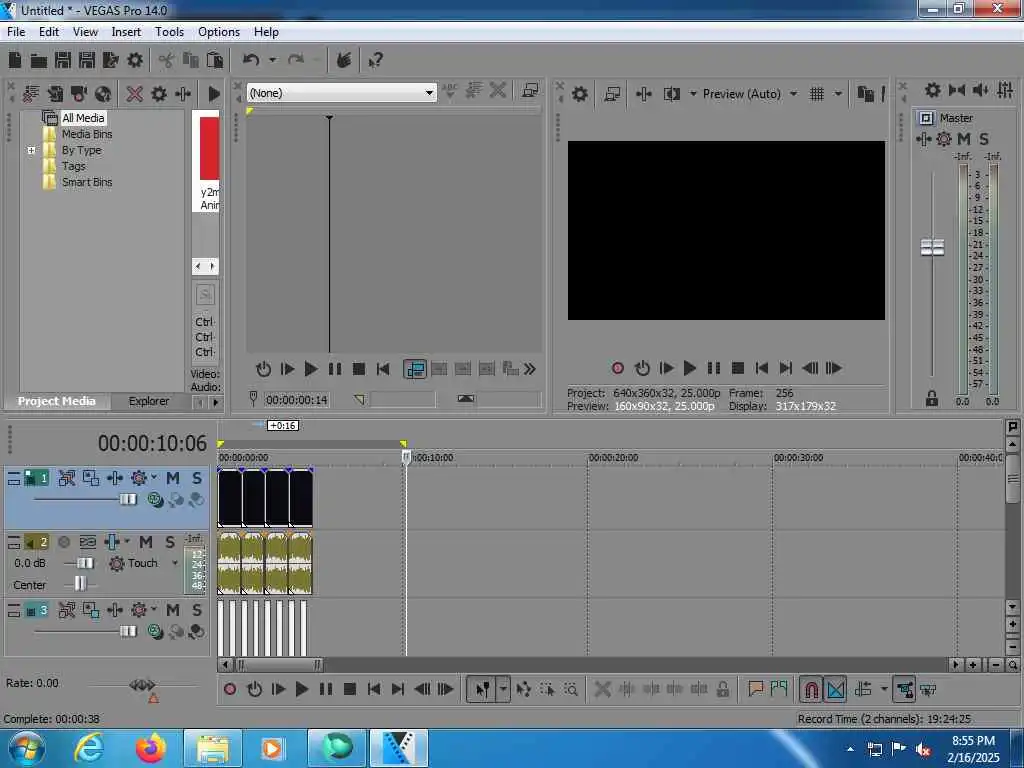This screenshot has height=768, width=1024.
Task: Open Project Properties gear in main toolbar
Action: pos(135,60)
